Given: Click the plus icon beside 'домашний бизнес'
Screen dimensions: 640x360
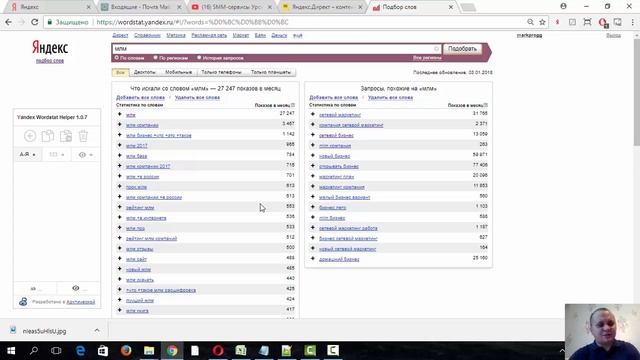Looking at the screenshot, I should point(313,259).
